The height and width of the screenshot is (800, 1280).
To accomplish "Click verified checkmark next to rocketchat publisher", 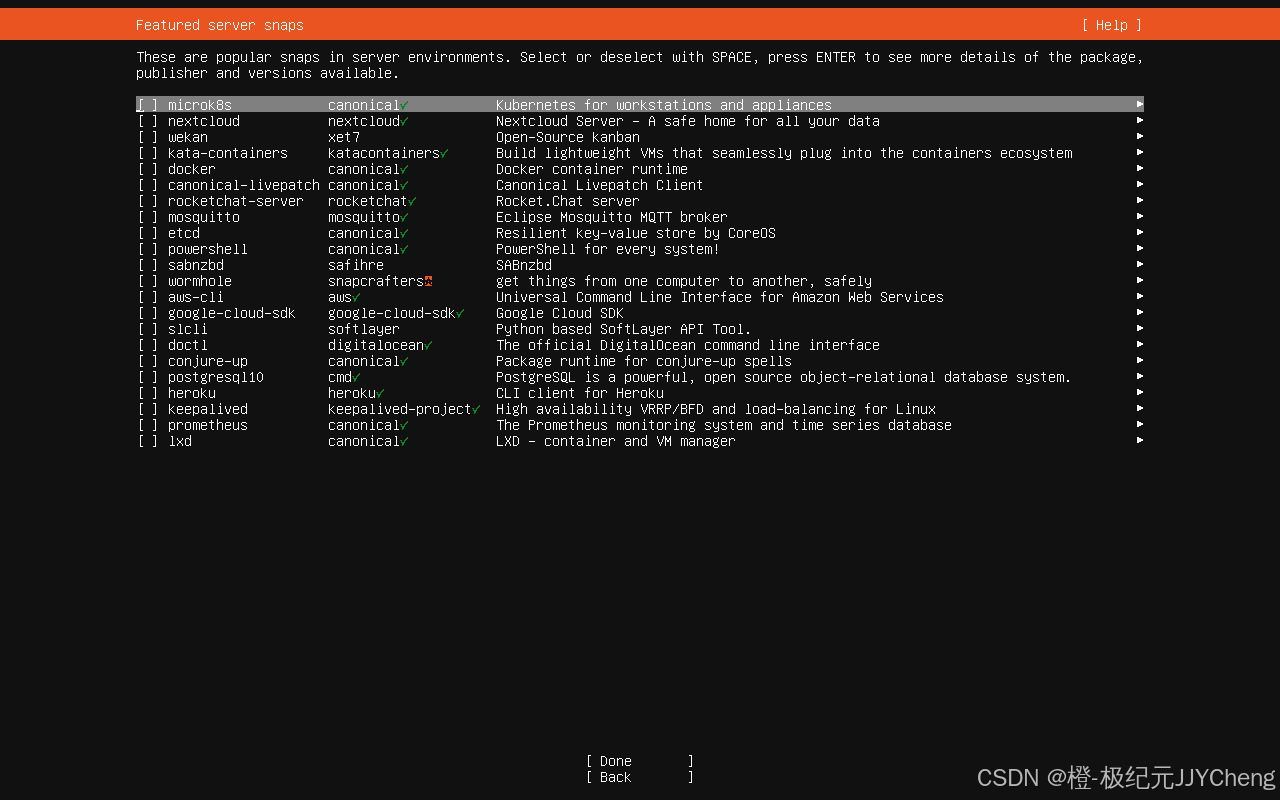I will [412, 201].
